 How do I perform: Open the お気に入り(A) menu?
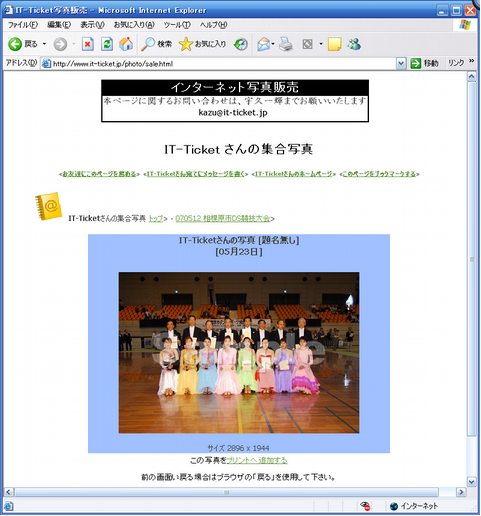point(134,25)
